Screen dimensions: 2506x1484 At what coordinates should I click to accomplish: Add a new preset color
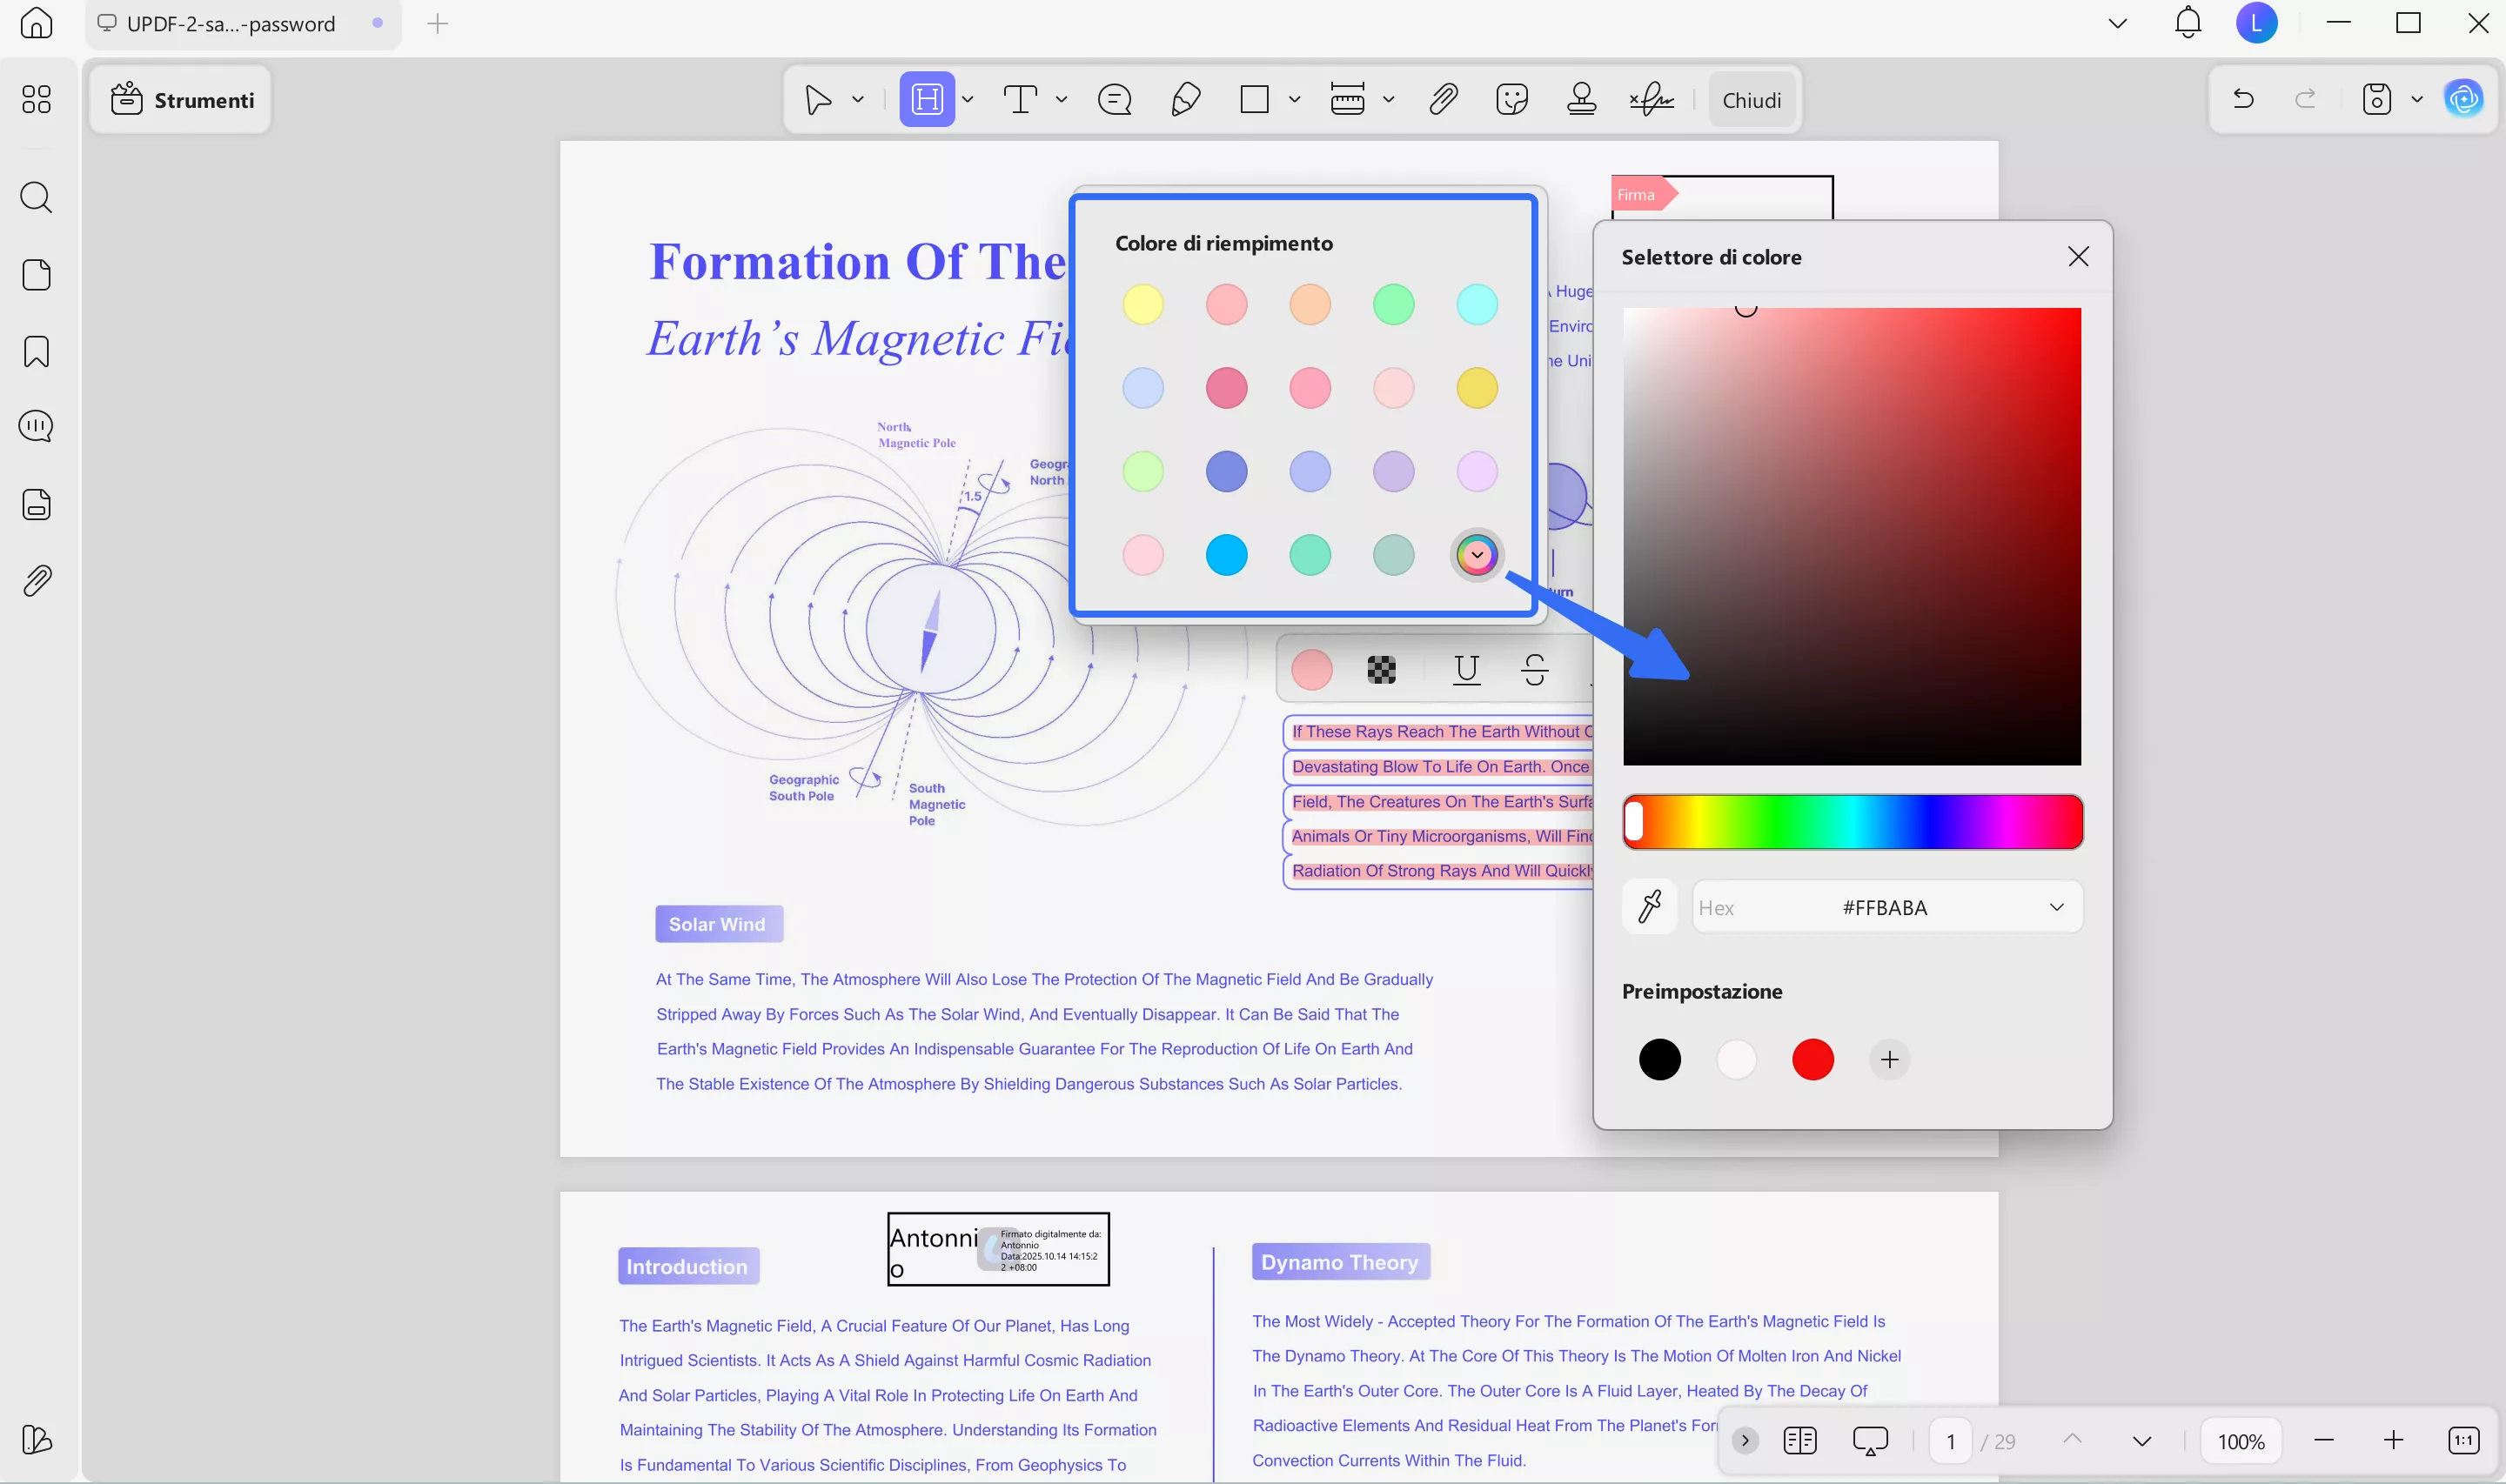tap(1889, 1059)
